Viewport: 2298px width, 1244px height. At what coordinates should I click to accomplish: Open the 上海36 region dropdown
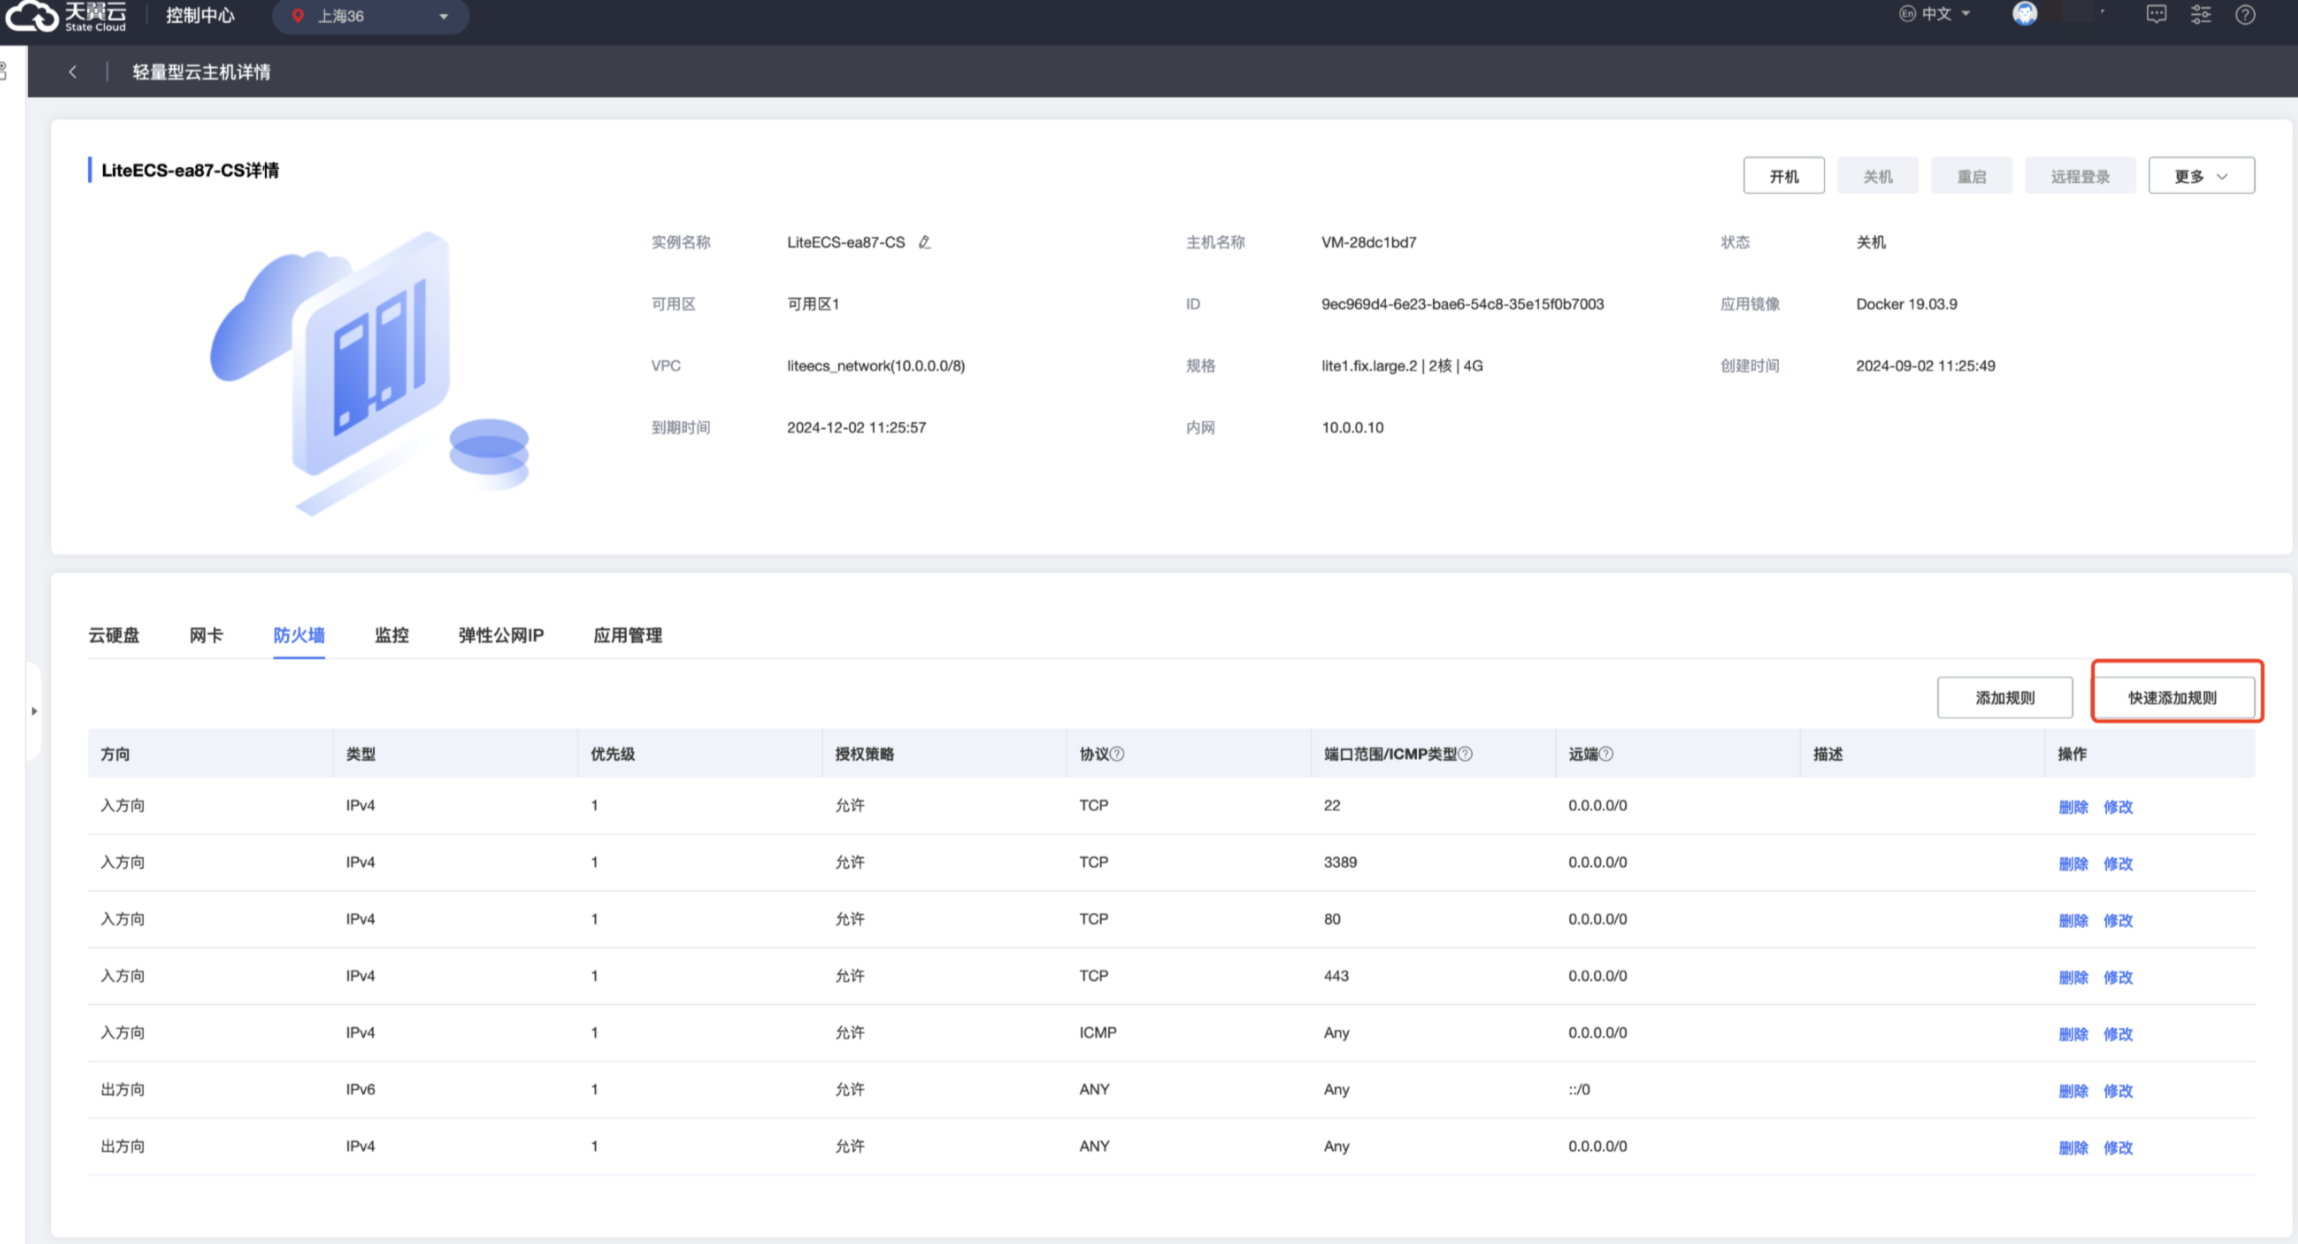tap(370, 16)
